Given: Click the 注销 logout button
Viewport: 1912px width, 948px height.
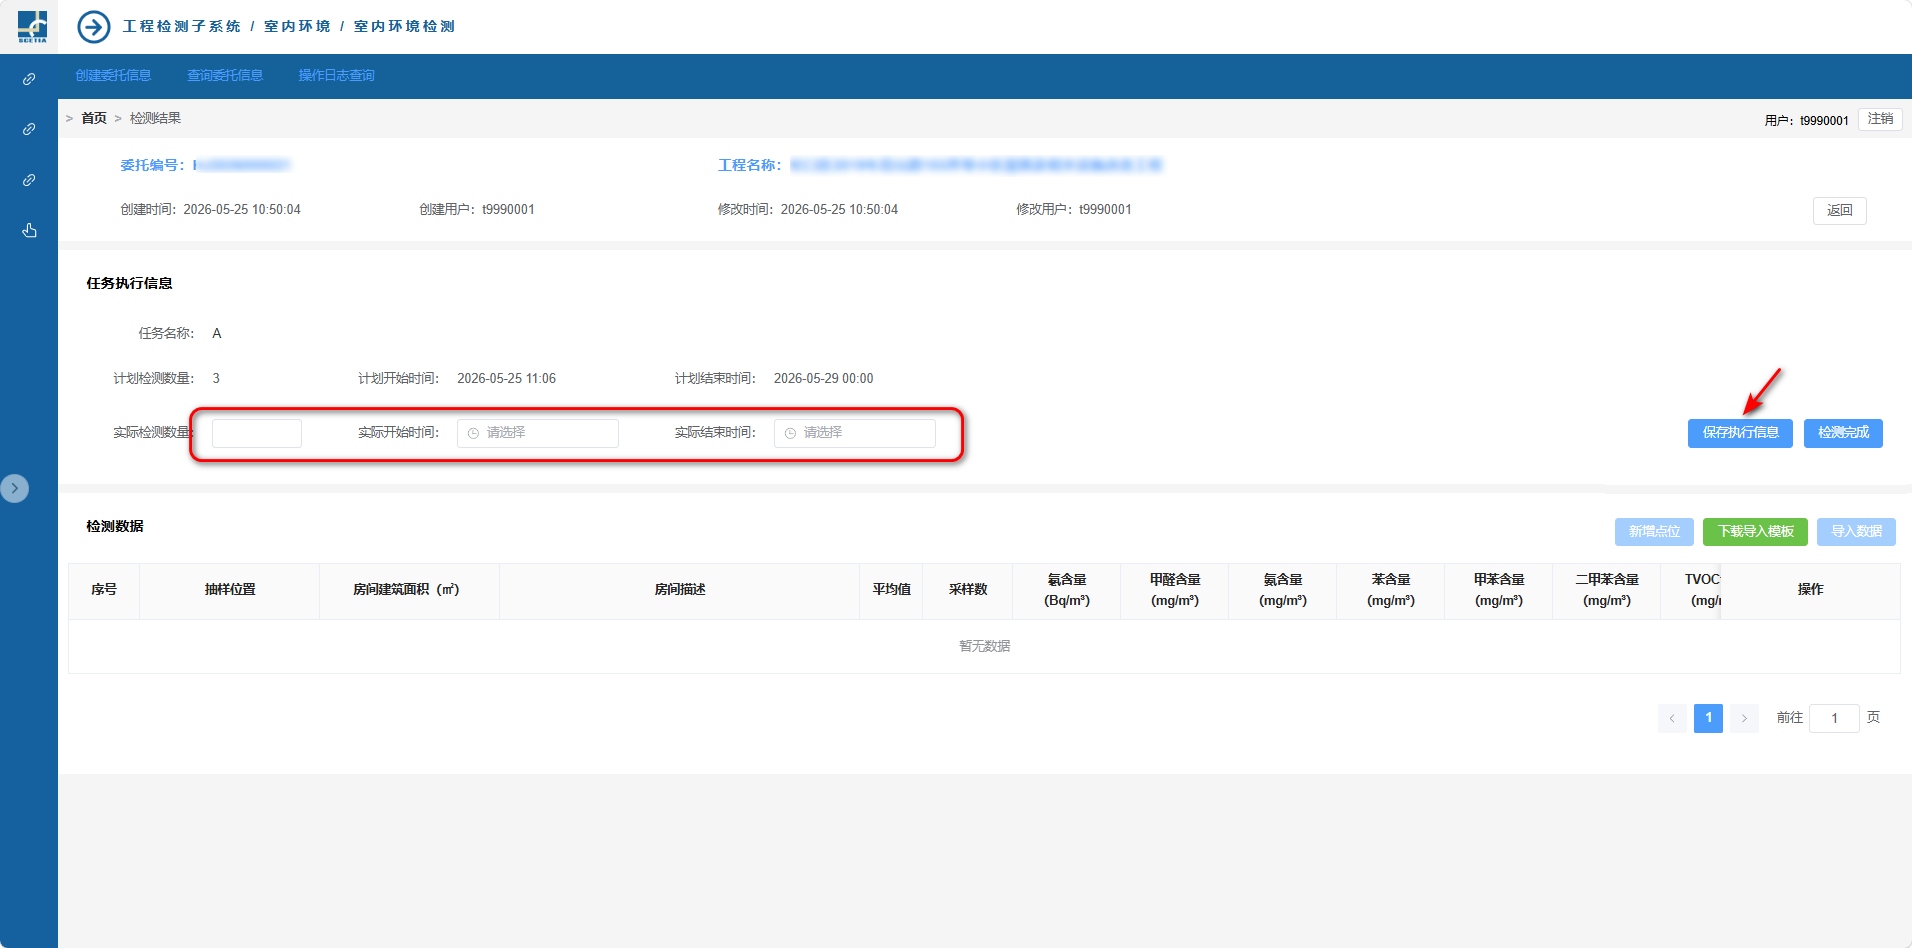Looking at the screenshot, I should point(1880,119).
